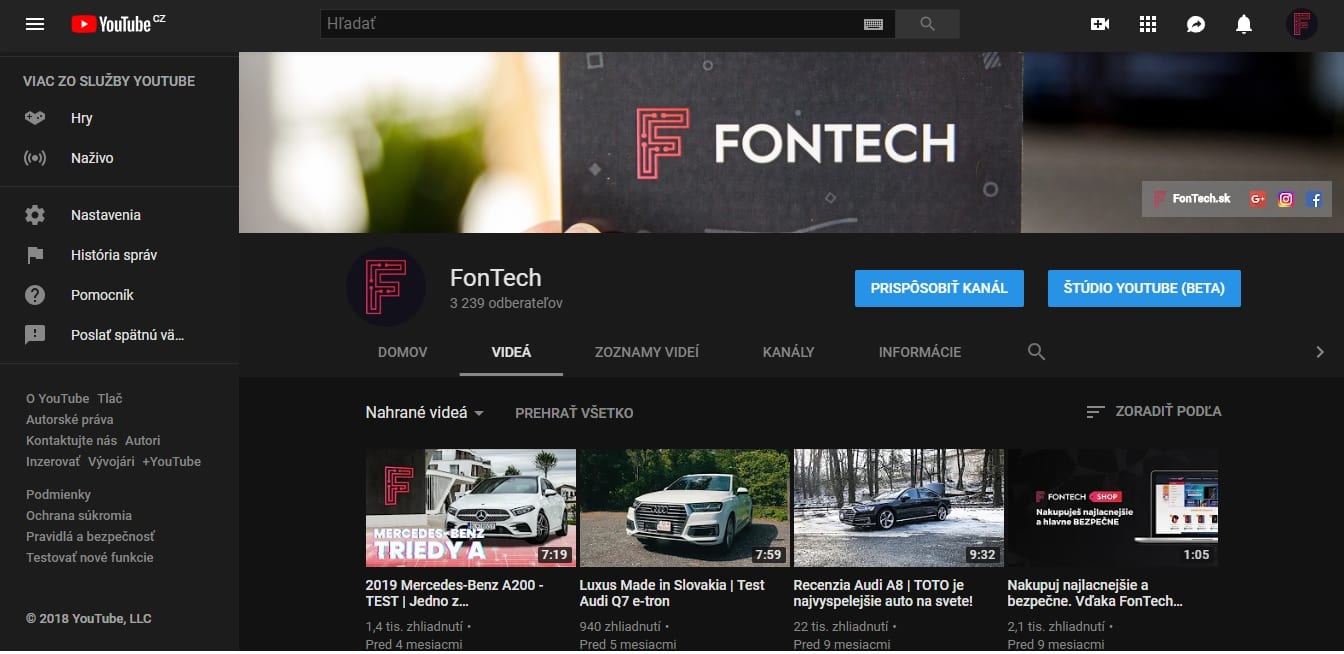Image resolution: width=1344 pixels, height=654 pixels.
Task: Open the Mercedes-Benz A200 video thumbnail
Action: (x=470, y=508)
